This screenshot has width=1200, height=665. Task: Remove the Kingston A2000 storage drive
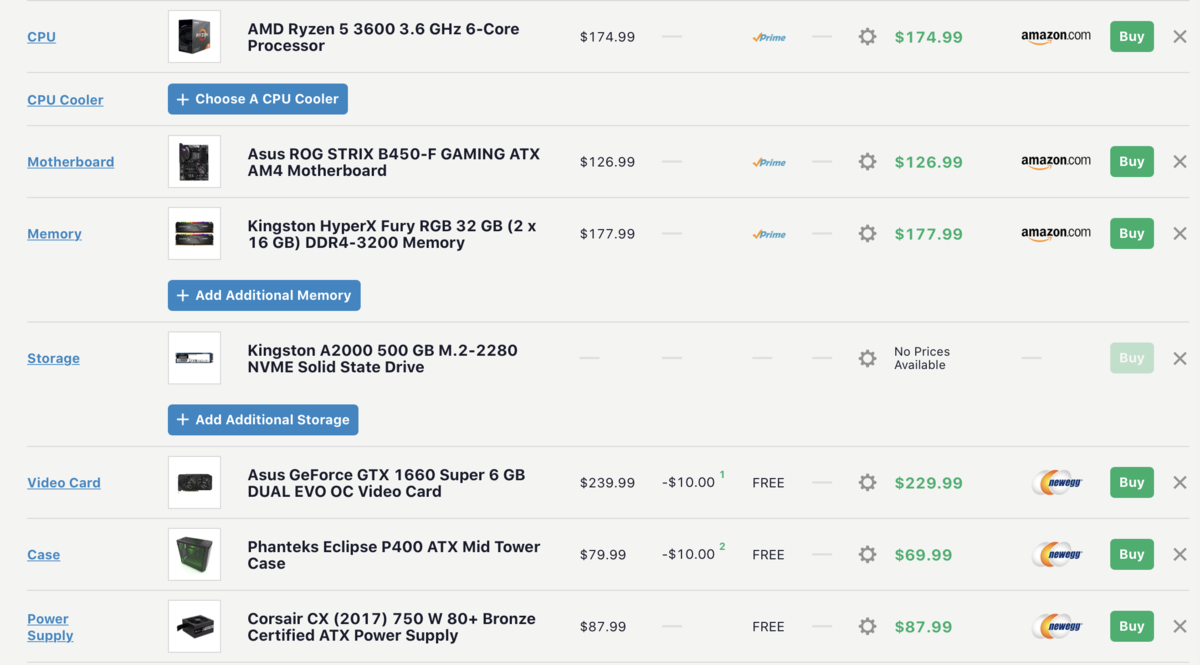(x=1180, y=358)
